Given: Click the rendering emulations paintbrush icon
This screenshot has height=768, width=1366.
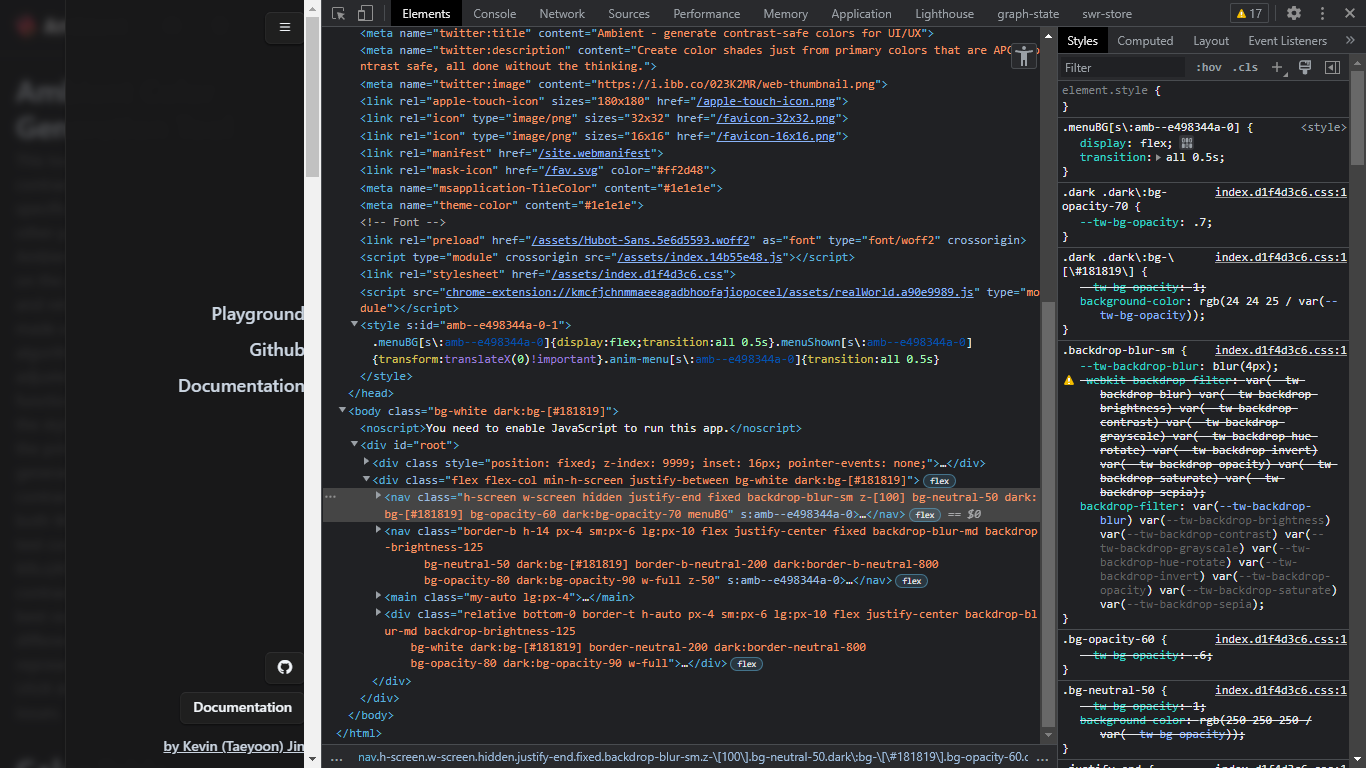Looking at the screenshot, I should (x=1305, y=67).
